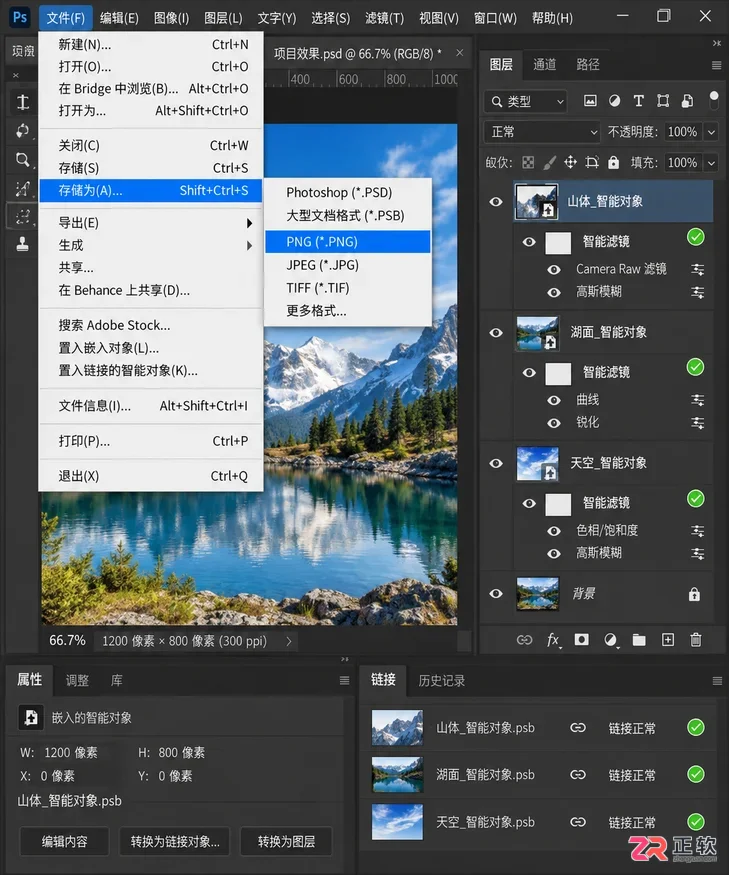This screenshot has height=875, width=729.
Task: Open blending options for 曲线 filter
Action: click(698, 400)
